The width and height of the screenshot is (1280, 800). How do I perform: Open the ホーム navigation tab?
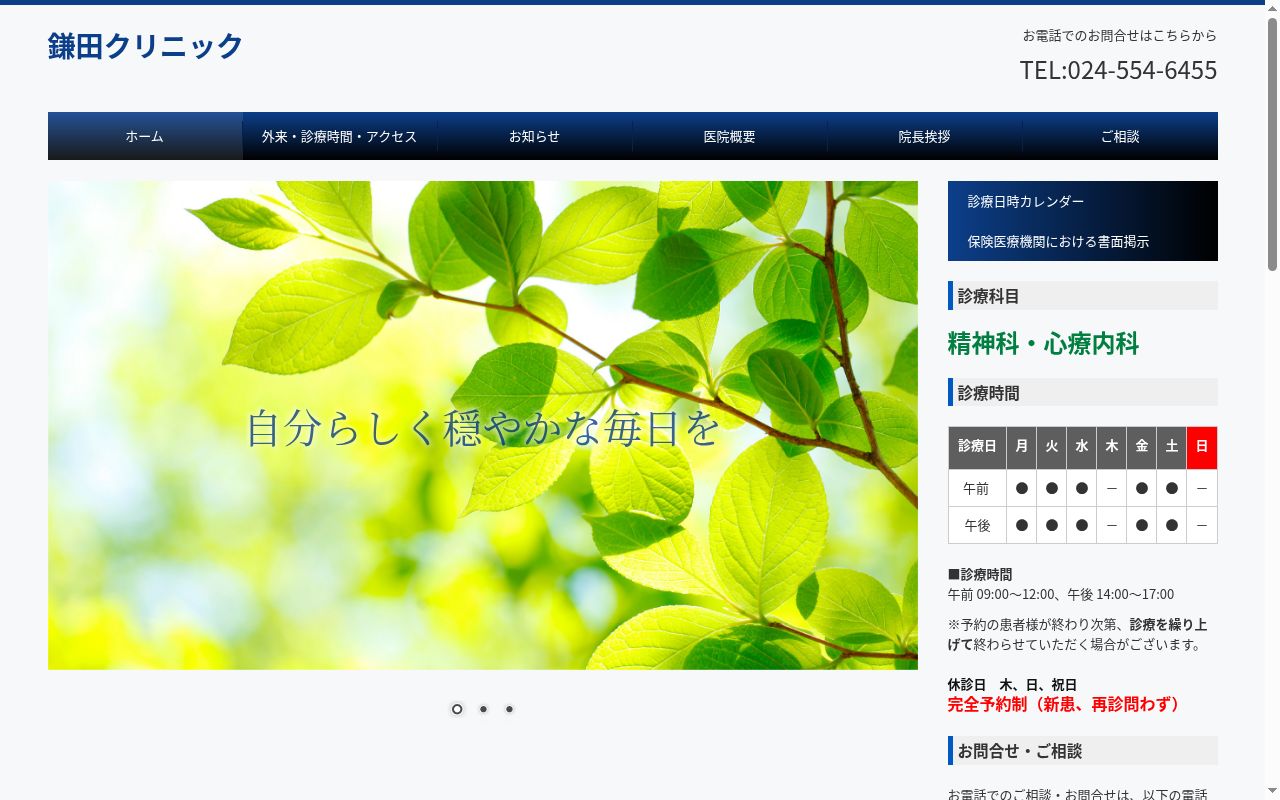click(145, 136)
